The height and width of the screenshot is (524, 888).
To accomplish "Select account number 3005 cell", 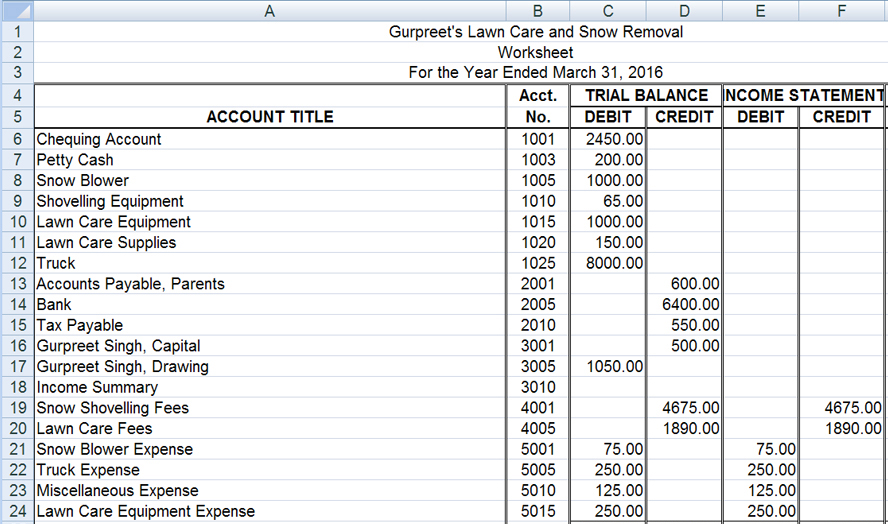I will point(538,367).
